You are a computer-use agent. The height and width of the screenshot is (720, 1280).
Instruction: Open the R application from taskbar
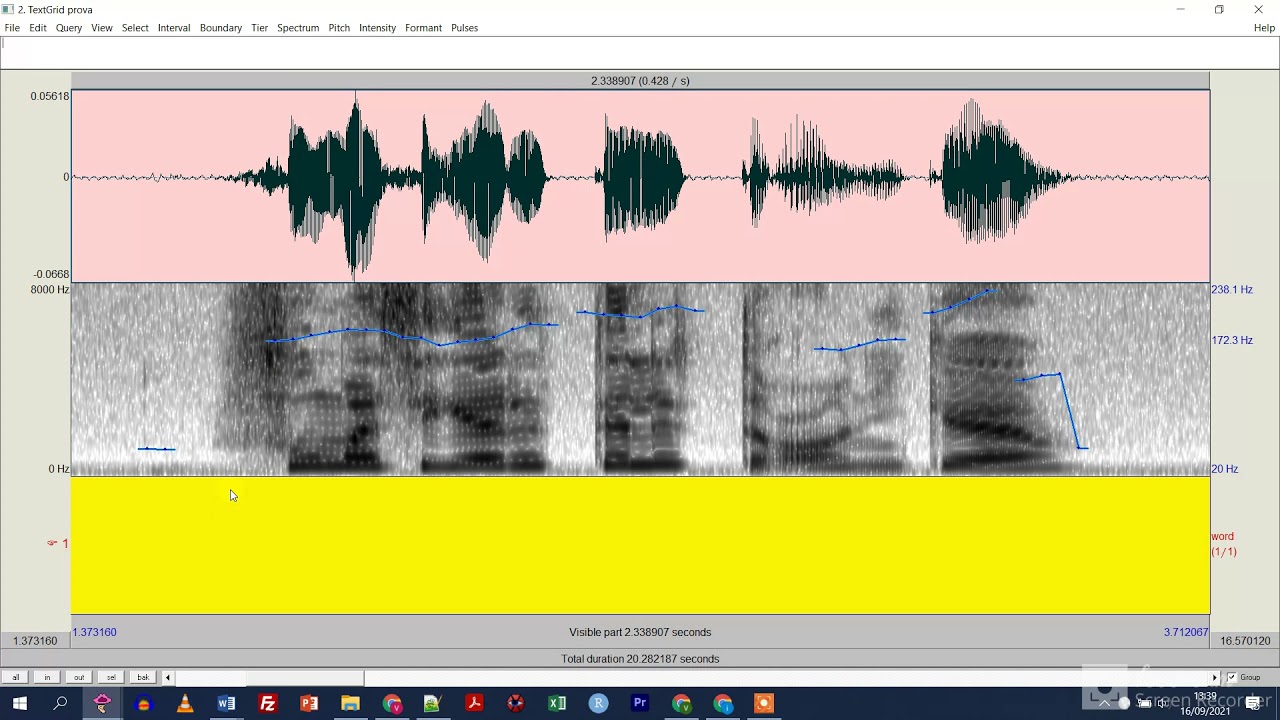coord(598,704)
